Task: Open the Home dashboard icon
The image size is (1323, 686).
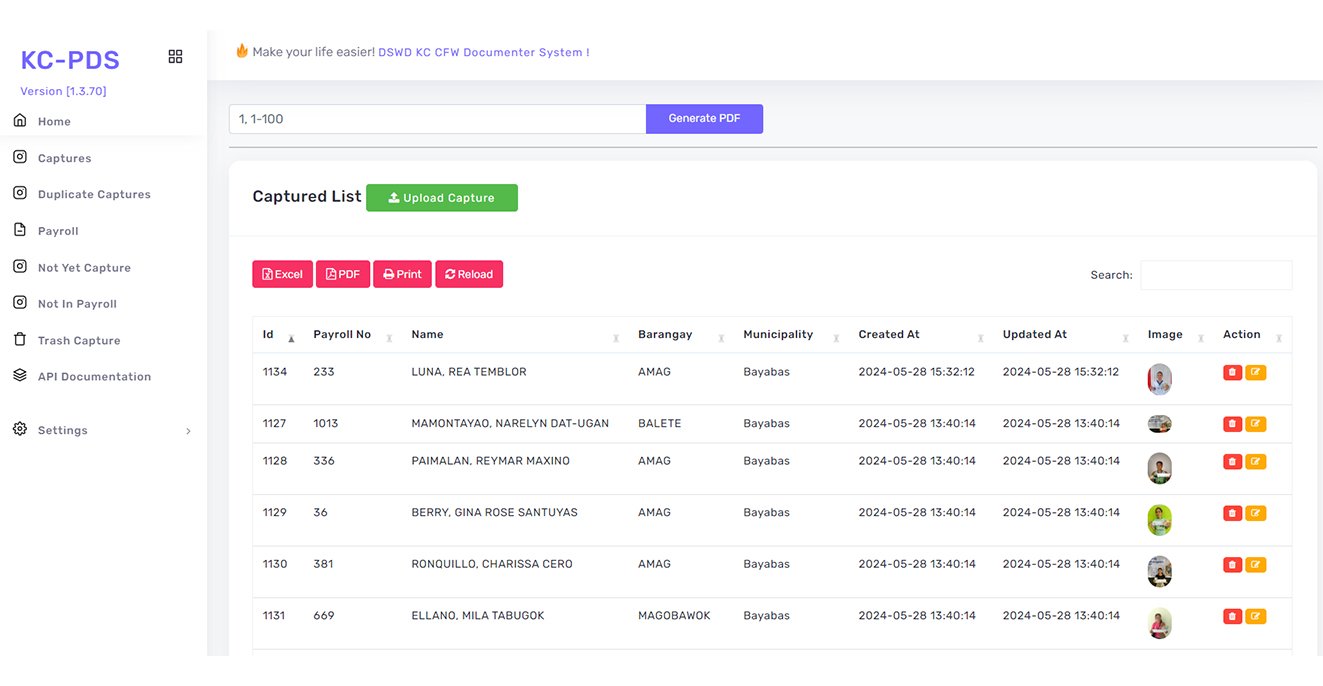Action: click(18, 120)
